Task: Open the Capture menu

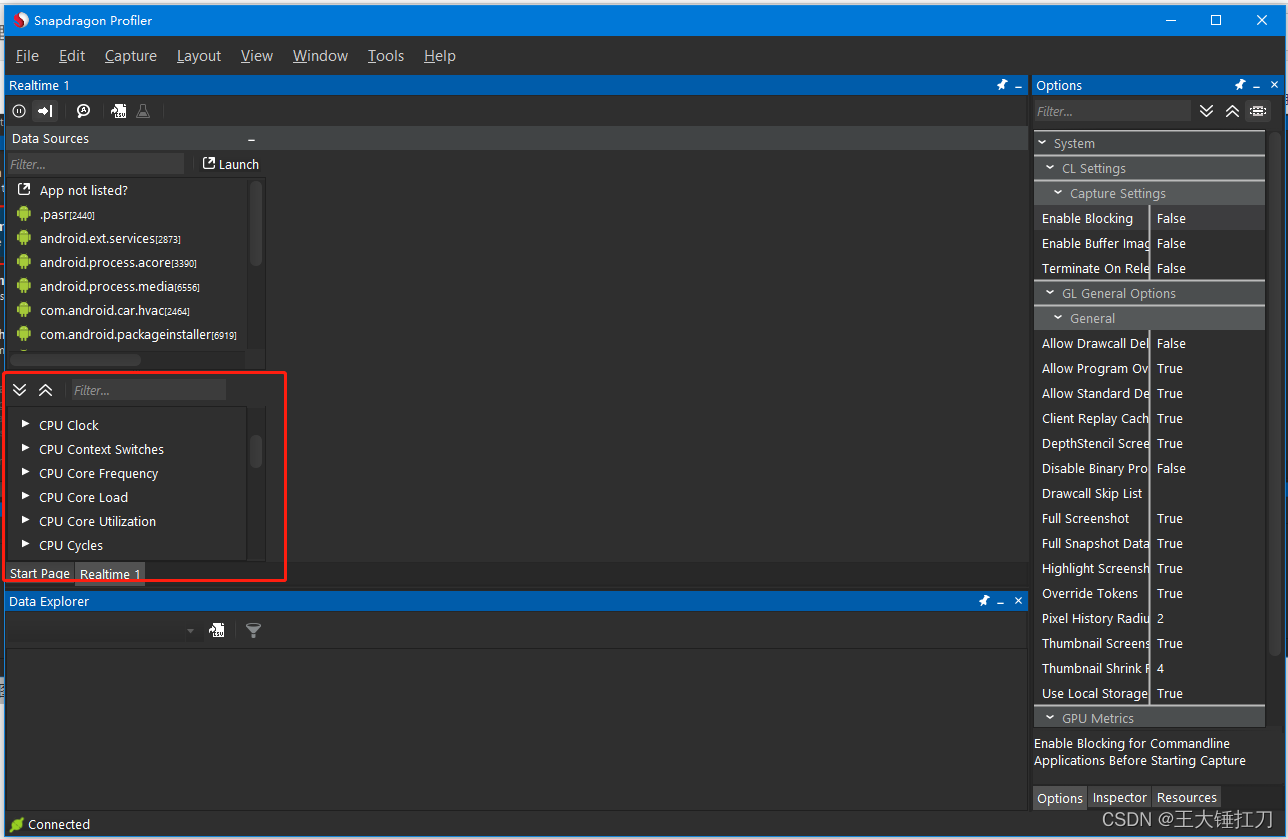Action: (x=131, y=56)
